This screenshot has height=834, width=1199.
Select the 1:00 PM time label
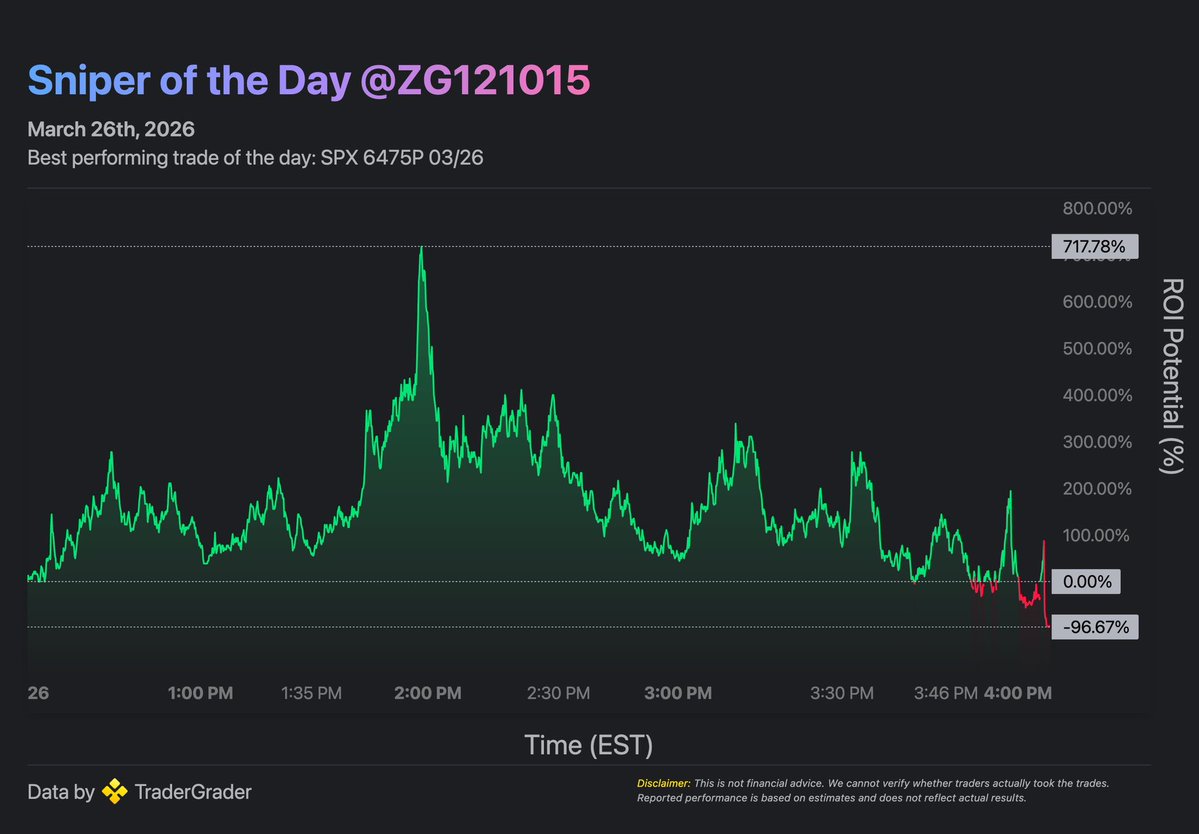pos(200,692)
